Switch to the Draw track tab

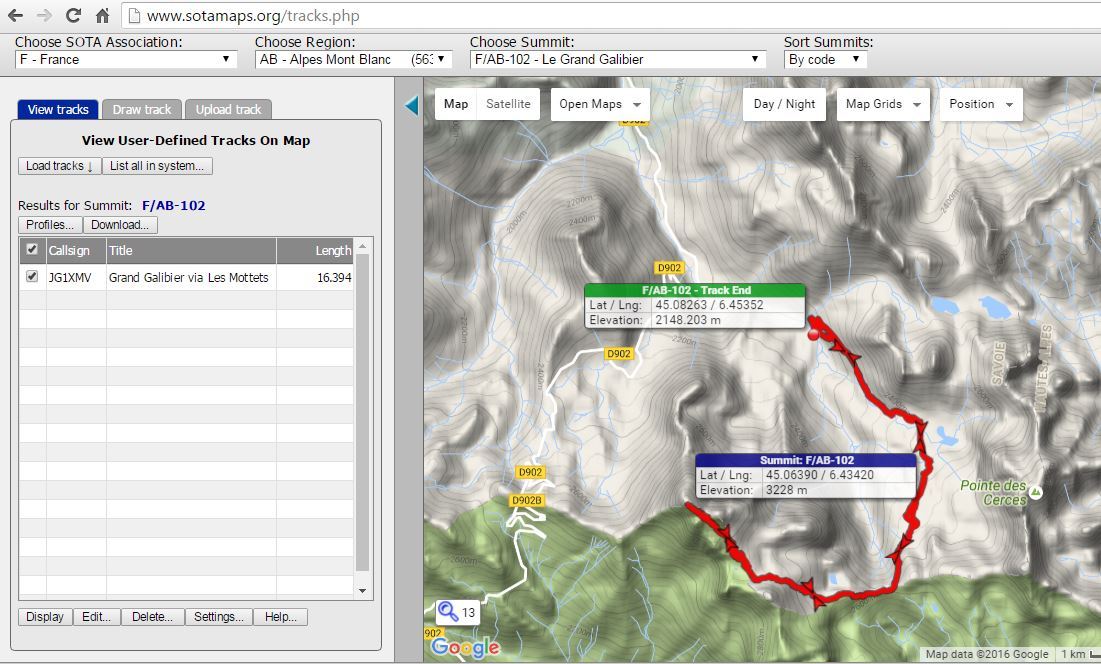(142, 109)
